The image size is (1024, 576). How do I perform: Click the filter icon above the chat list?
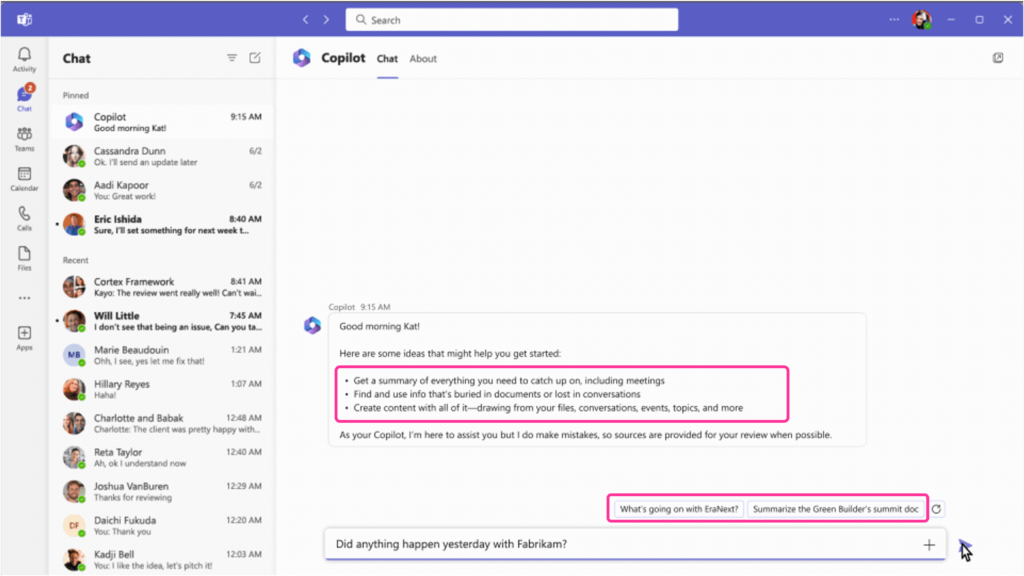(x=231, y=58)
